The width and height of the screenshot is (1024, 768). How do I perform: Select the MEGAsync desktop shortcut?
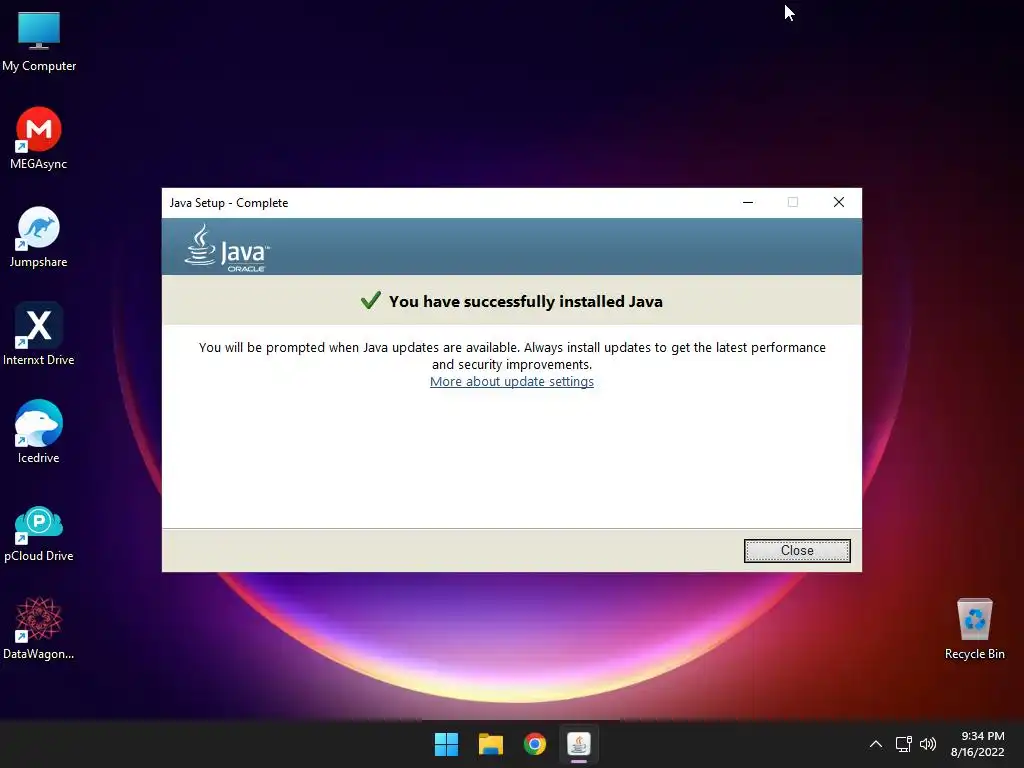tap(39, 138)
